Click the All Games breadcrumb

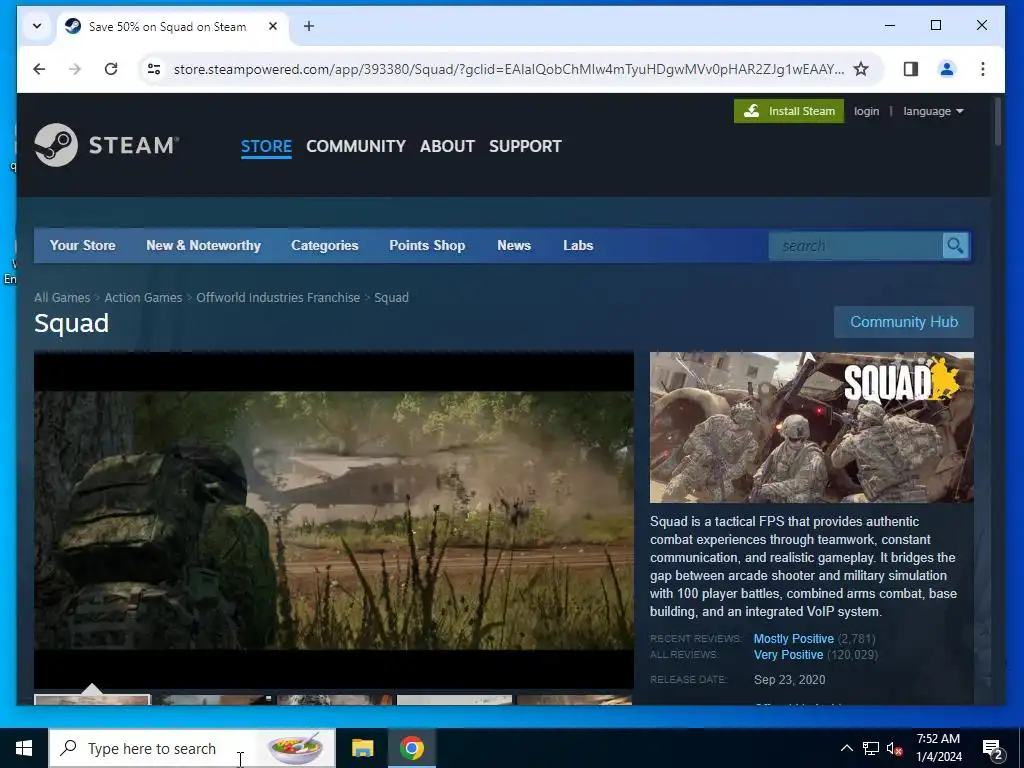[62, 298]
